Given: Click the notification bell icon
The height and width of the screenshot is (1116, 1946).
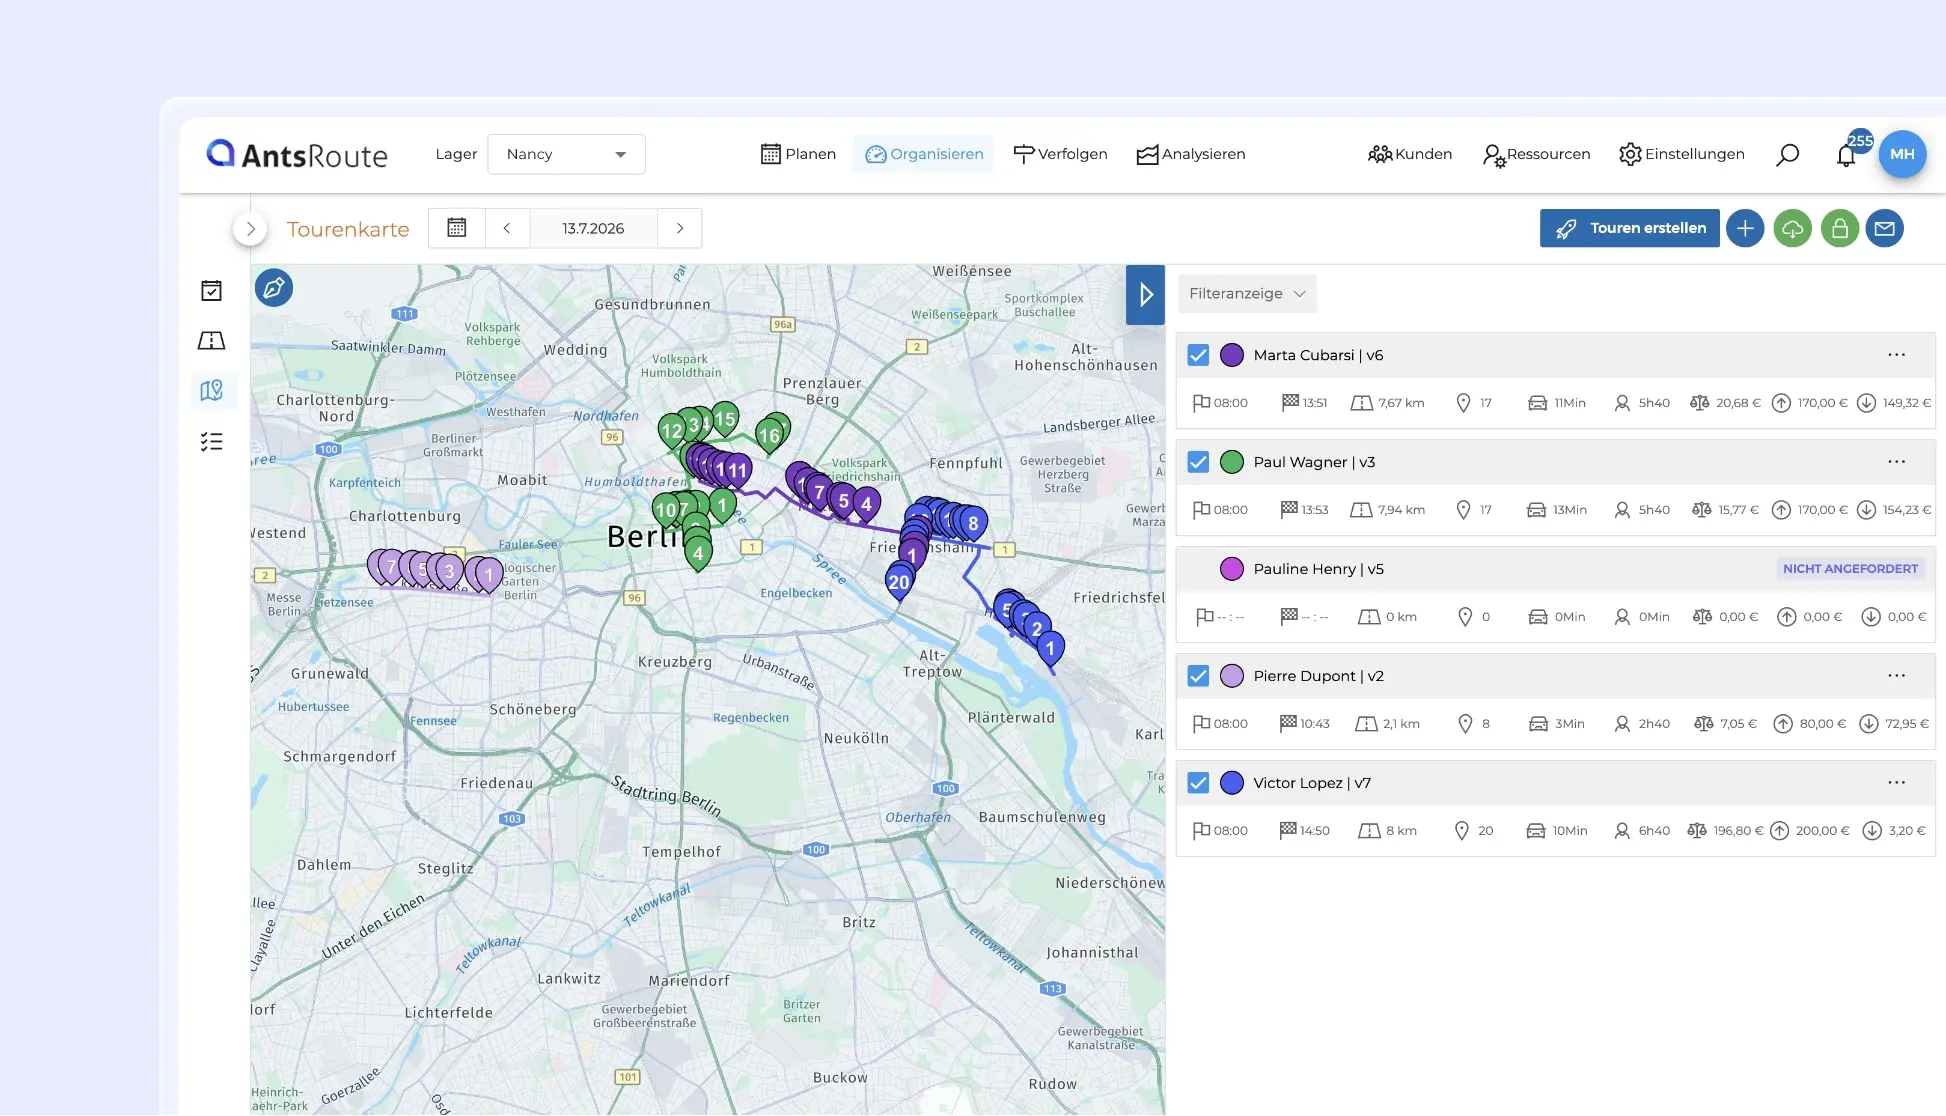Looking at the screenshot, I should pos(1846,155).
